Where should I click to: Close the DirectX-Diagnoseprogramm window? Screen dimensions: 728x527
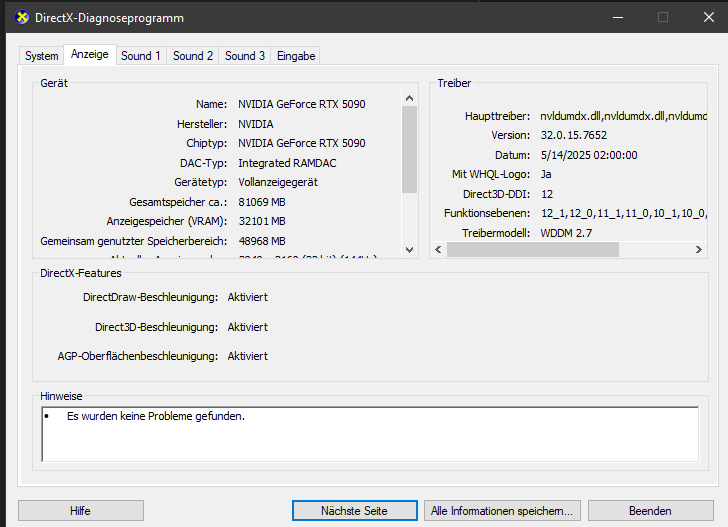click(x=708, y=18)
